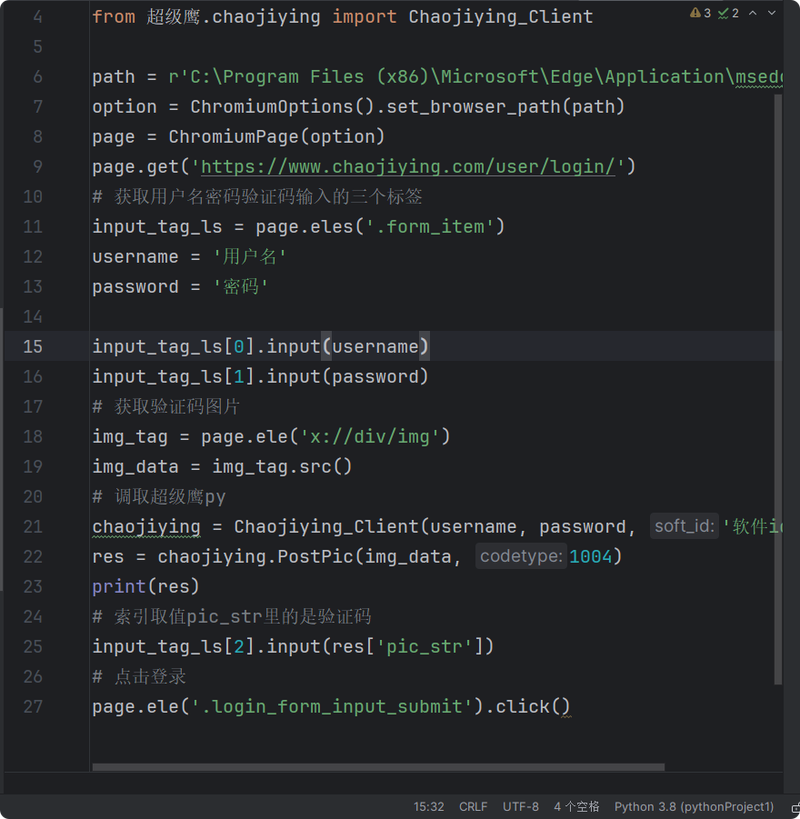This screenshot has height=819, width=800.
Task: Click line number 21 in the gutter
Action: point(32,526)
